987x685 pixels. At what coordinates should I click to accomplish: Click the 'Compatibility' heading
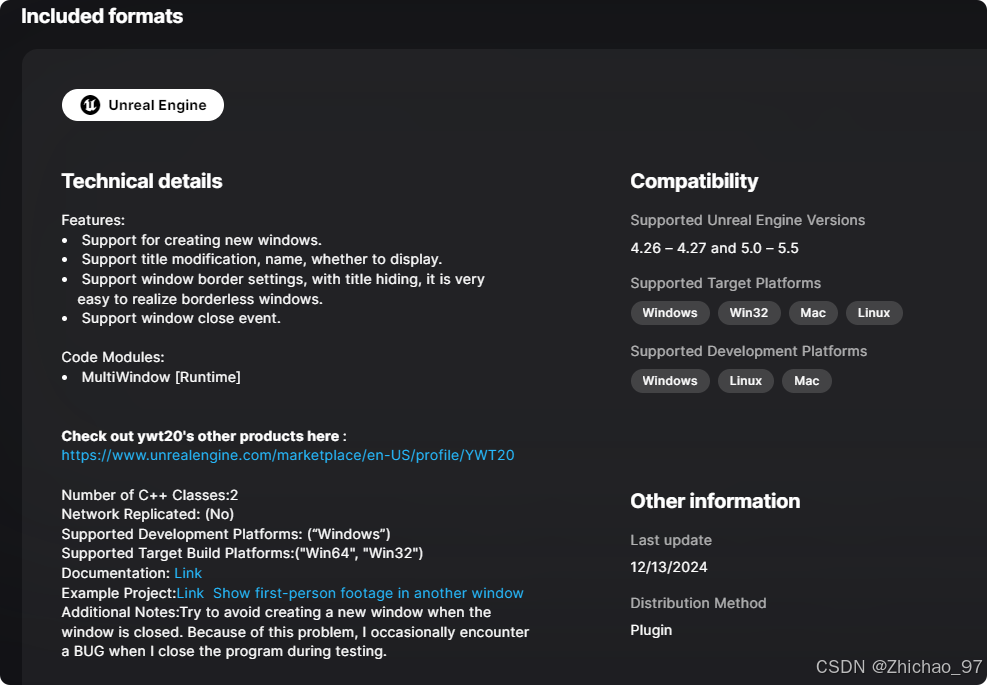click(x=694, y=181)
